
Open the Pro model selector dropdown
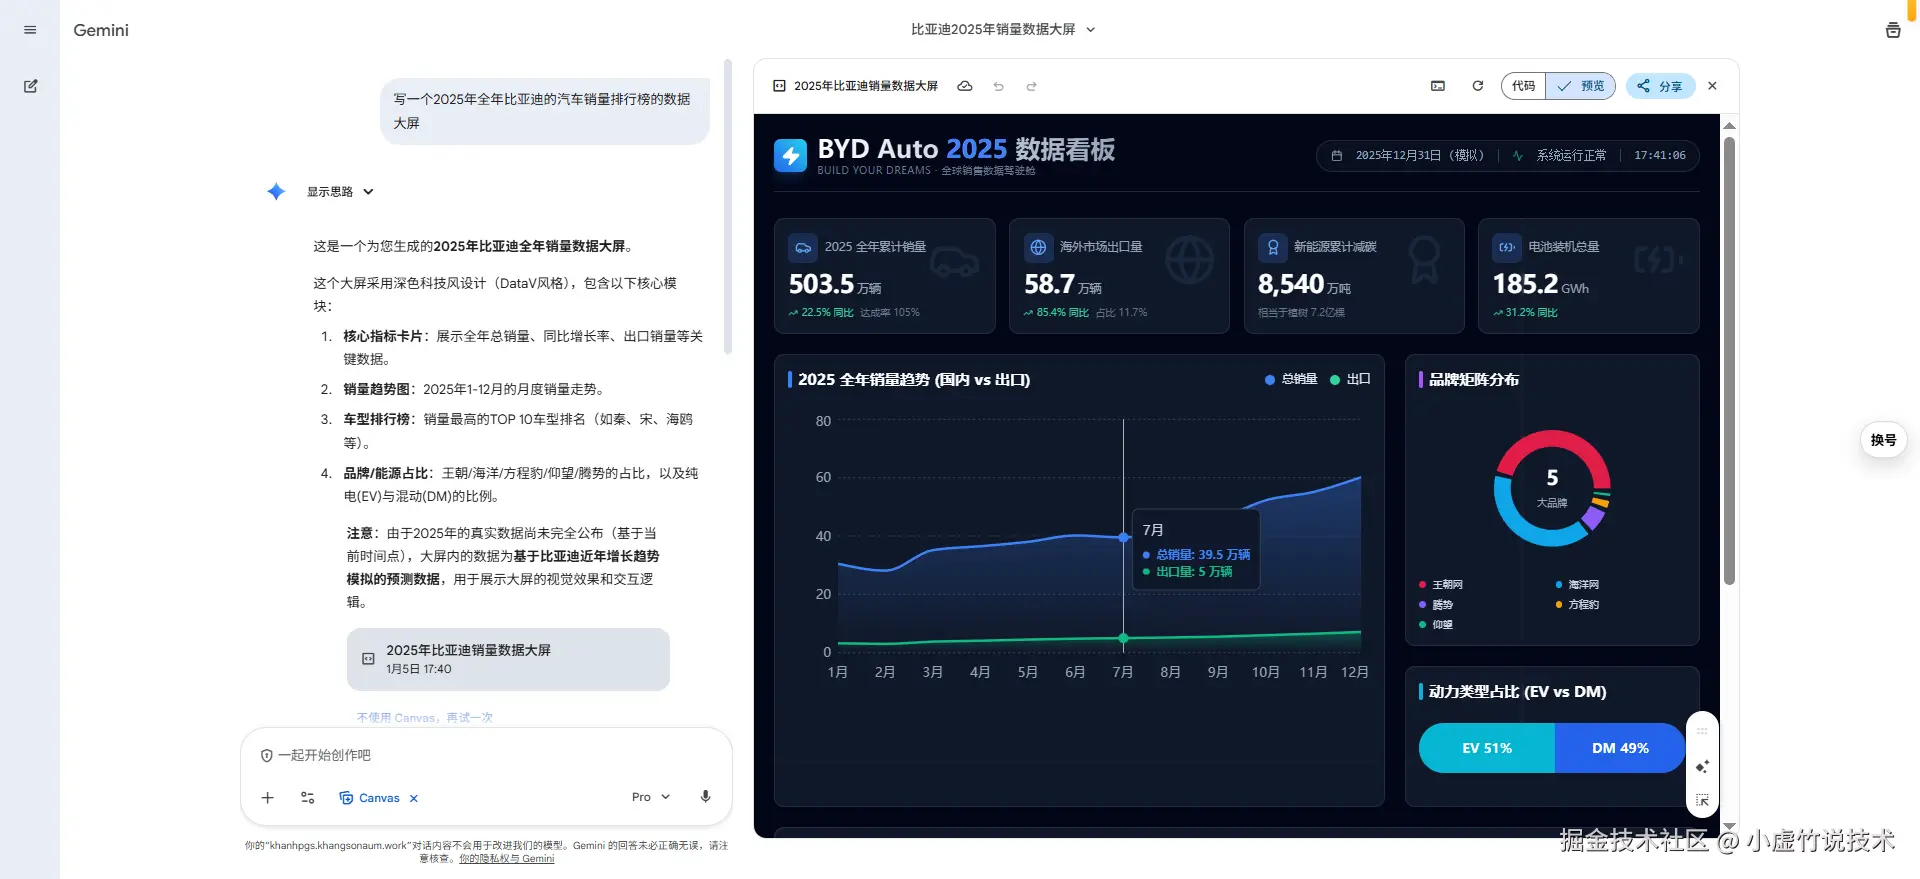[x=651, y=797]
